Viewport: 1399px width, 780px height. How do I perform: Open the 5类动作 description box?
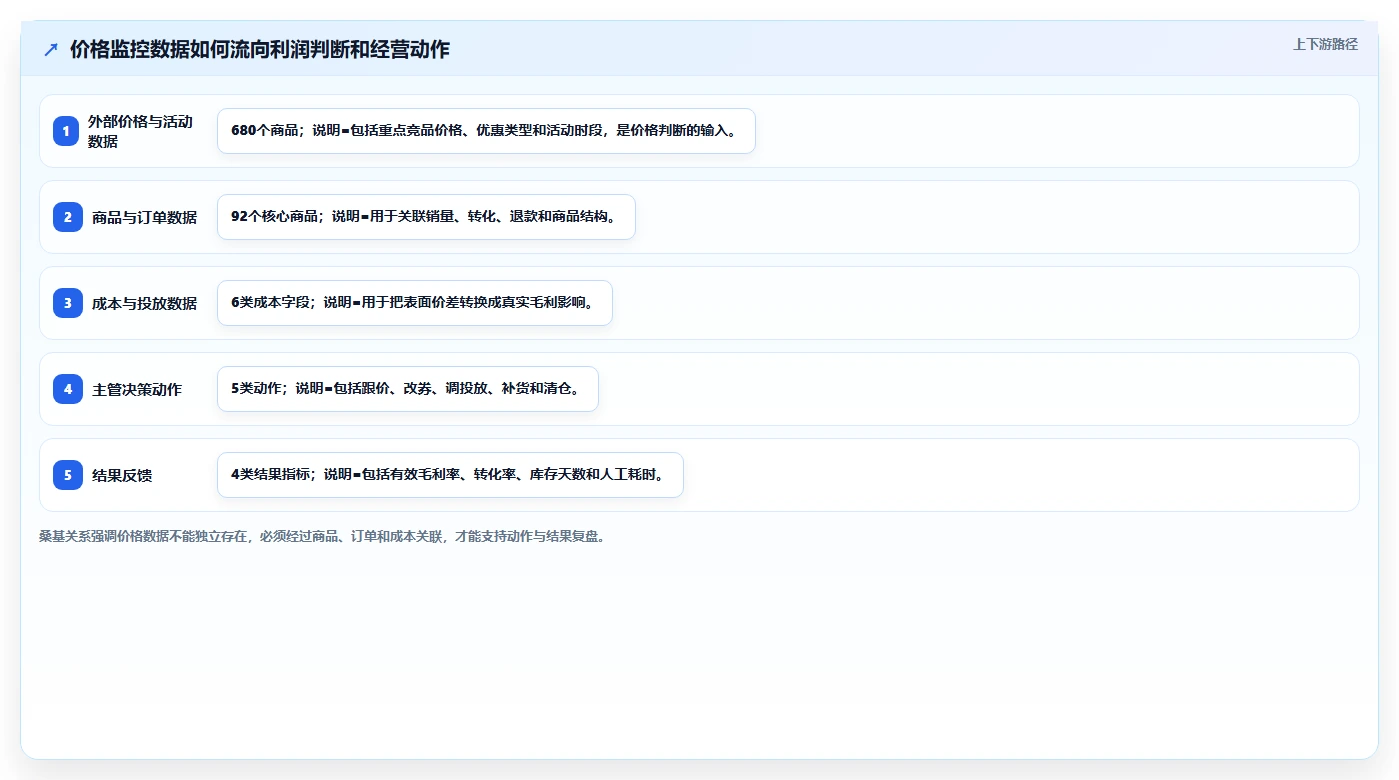(x=407, y=389)
